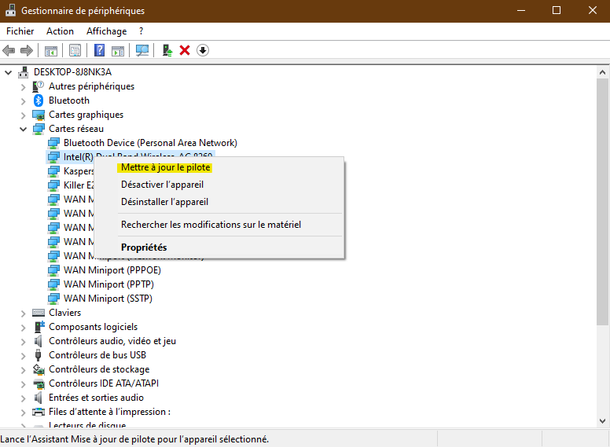Click the Autres périphériques unknown device icon

[x=38, y=86]
